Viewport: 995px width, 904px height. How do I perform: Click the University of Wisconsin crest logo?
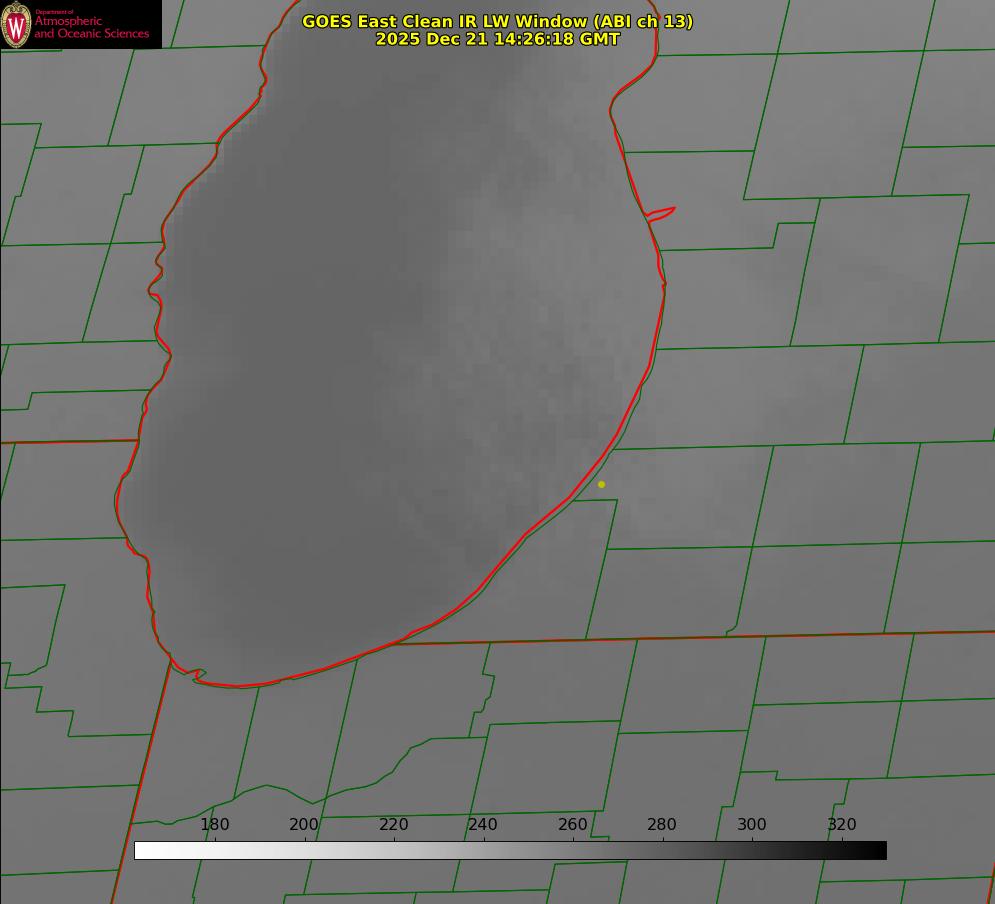pyautogui.click(x=16, y=24)
